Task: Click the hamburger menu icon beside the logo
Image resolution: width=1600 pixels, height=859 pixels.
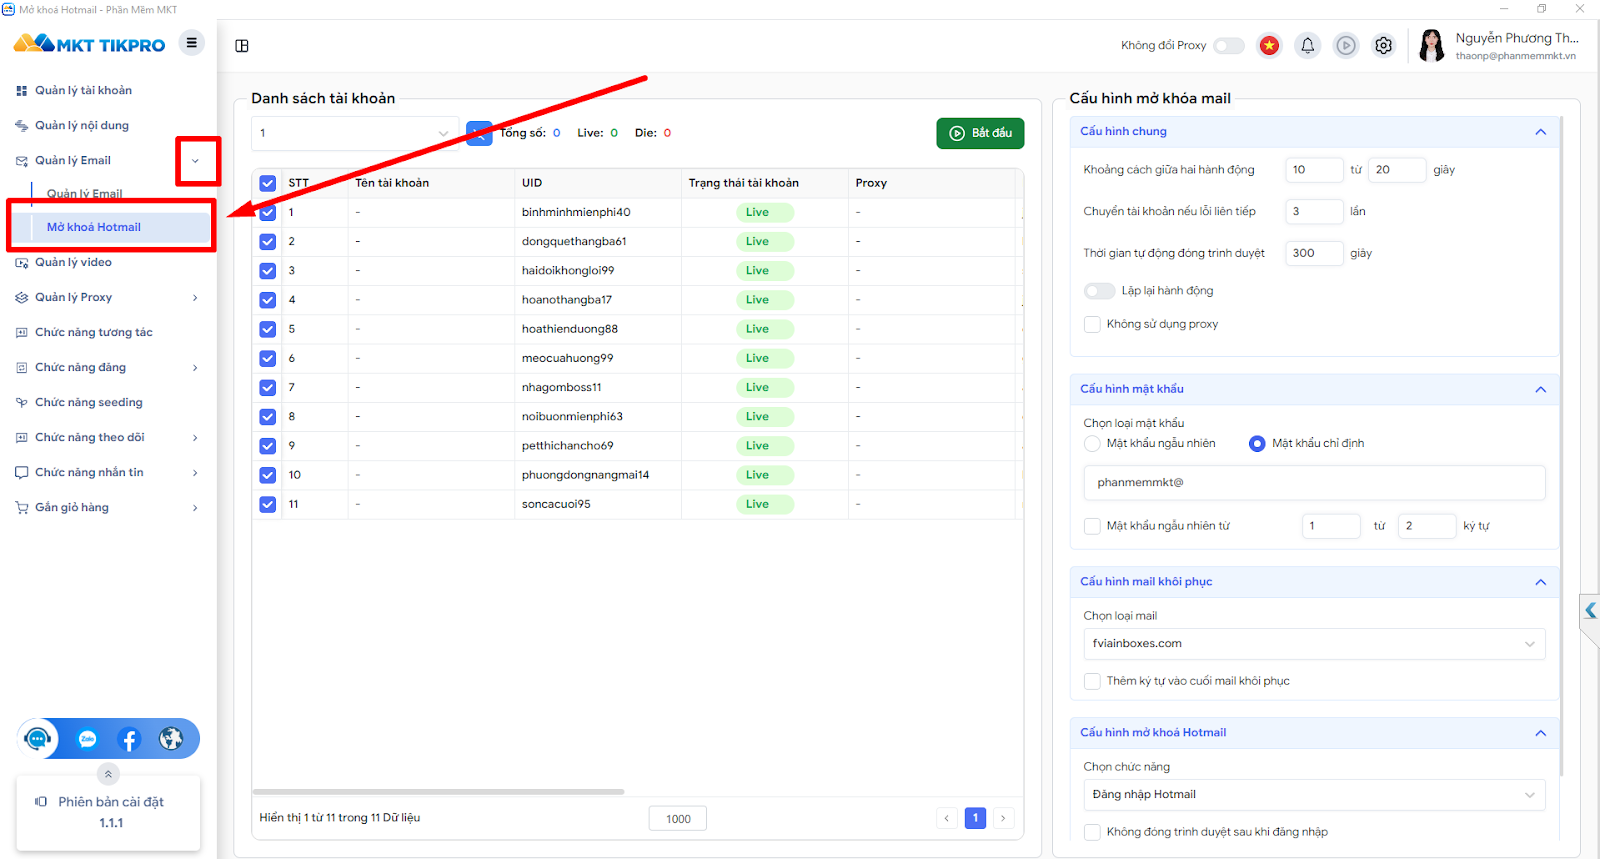Action: point(191,43)
